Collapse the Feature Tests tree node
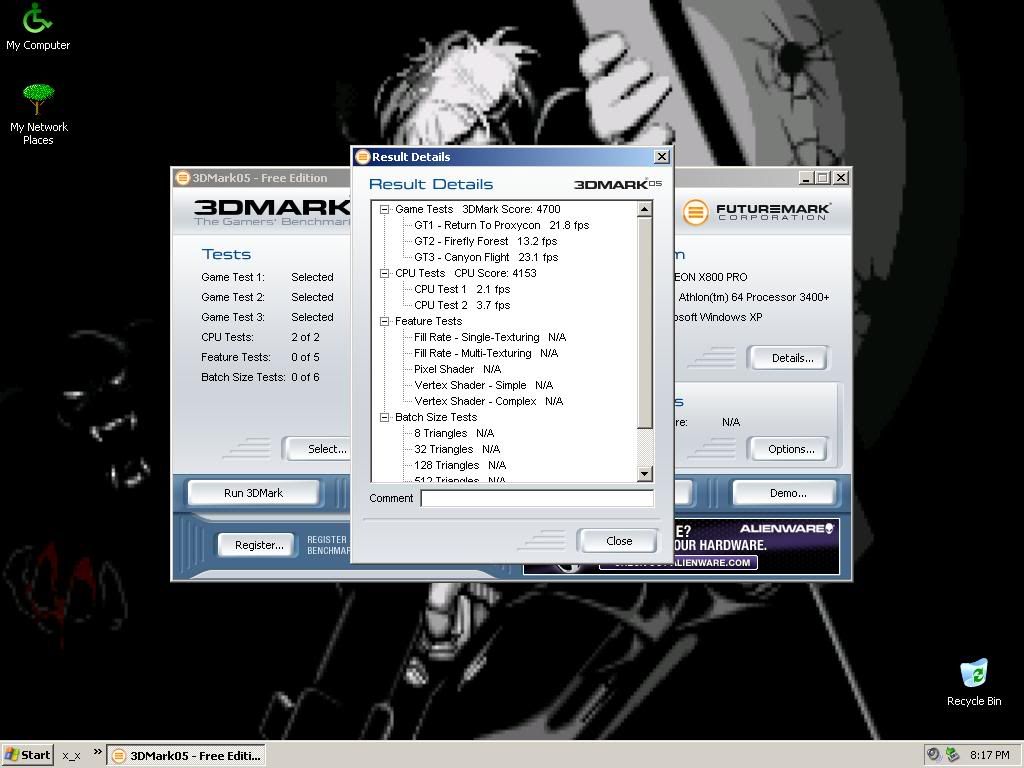Image resolution: width=1024 pixels, height=768 pixels. 385,321
